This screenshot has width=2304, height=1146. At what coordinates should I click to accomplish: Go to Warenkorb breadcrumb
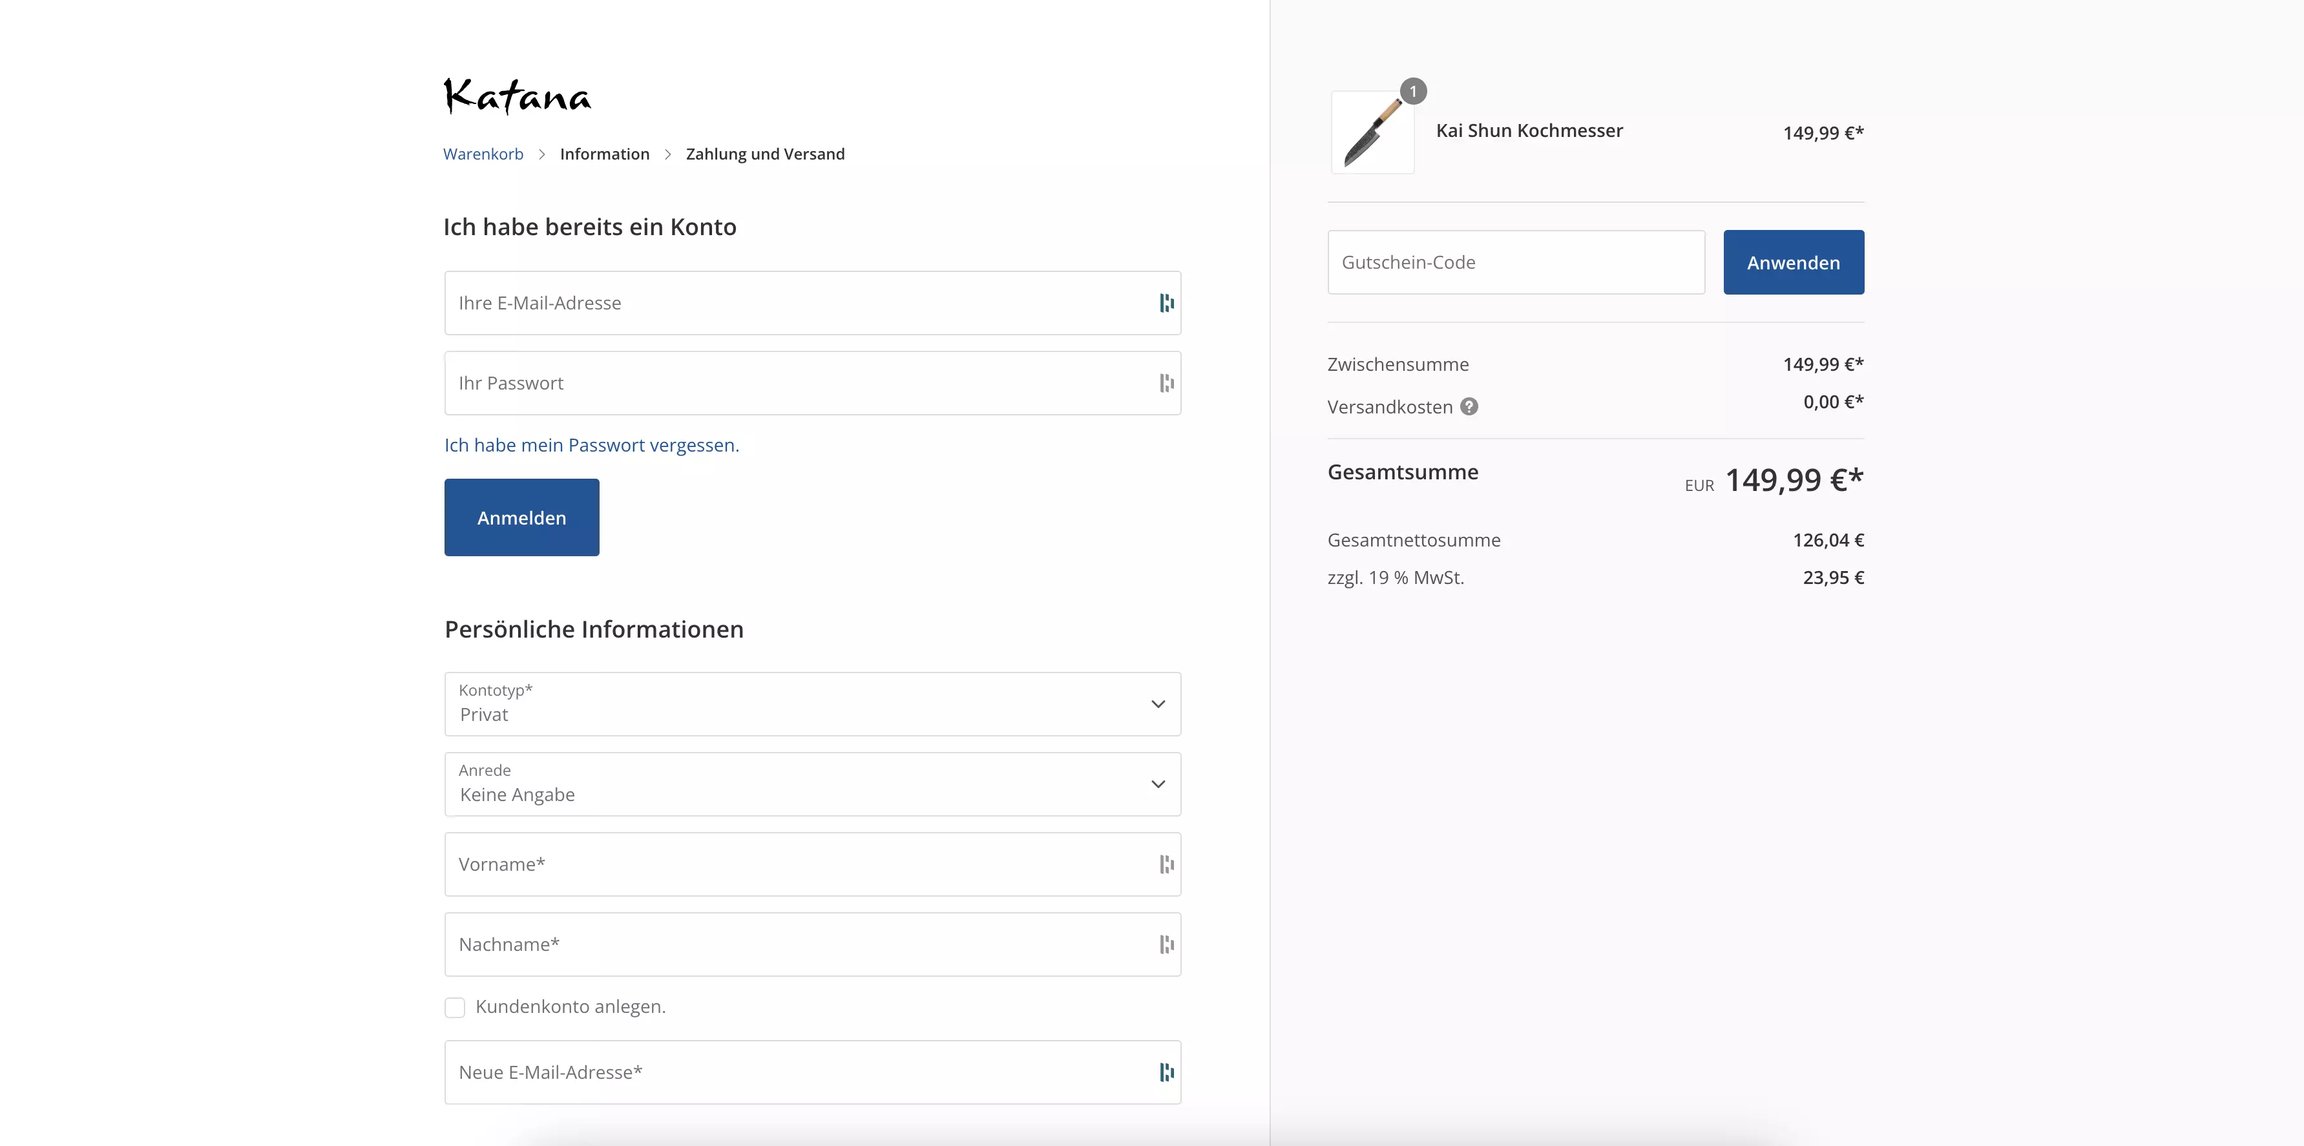tap(483, 154)
